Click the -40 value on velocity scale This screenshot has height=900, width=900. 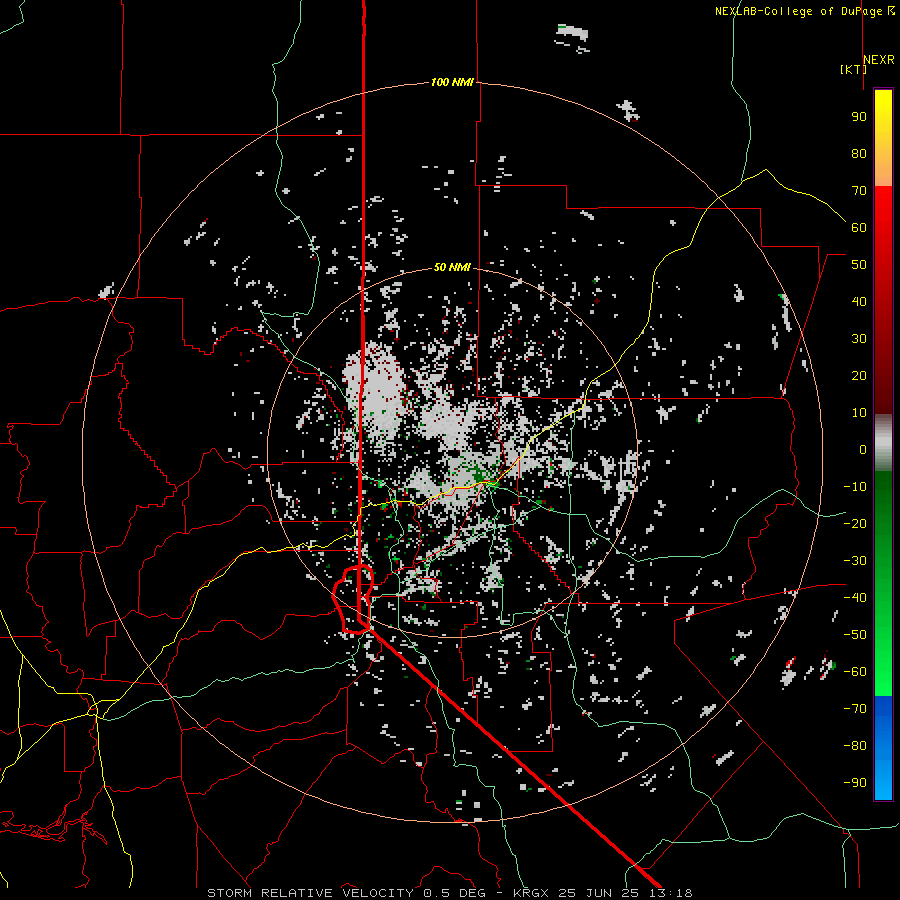coord(855,598)
